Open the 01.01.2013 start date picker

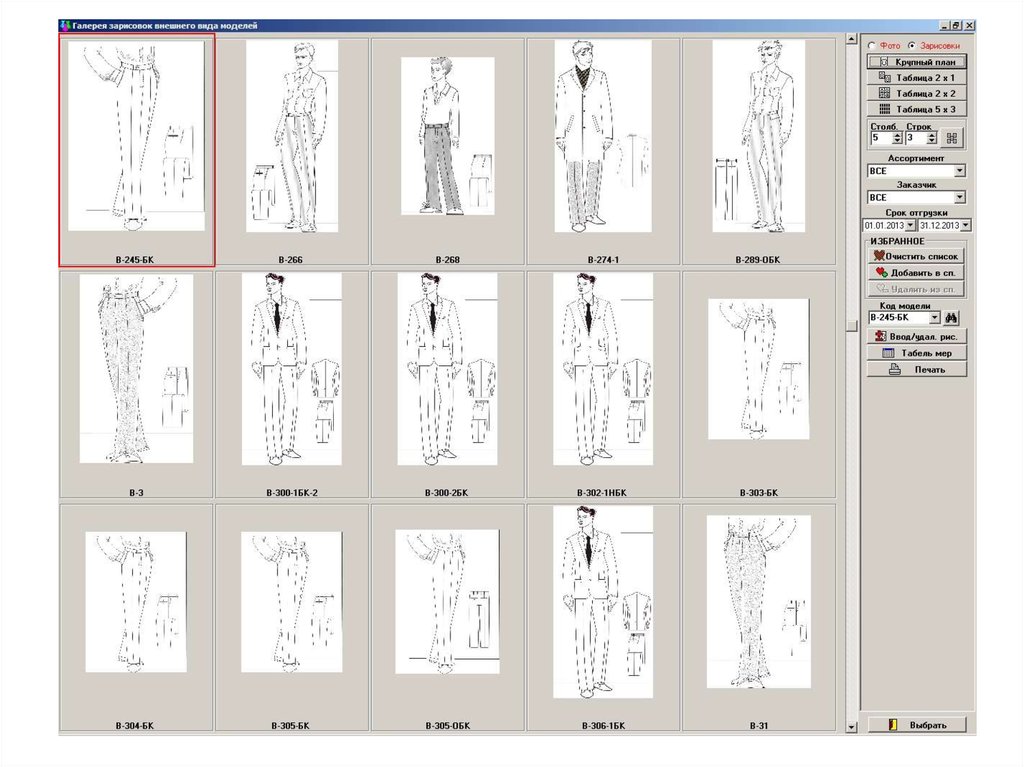coord(910,225)
